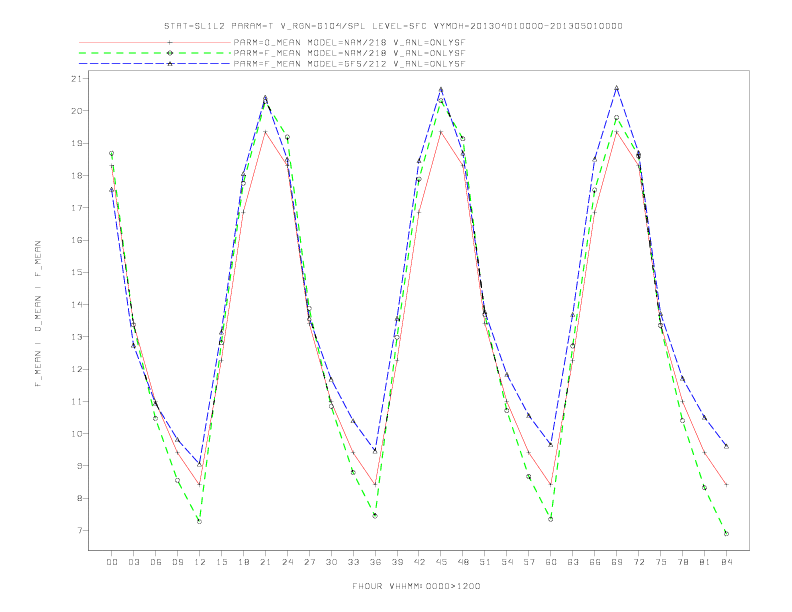Screen dimensions: 792x612
Task: Click the blue triangle peak marker at hour 69
Action: click(x=617, y=88)
